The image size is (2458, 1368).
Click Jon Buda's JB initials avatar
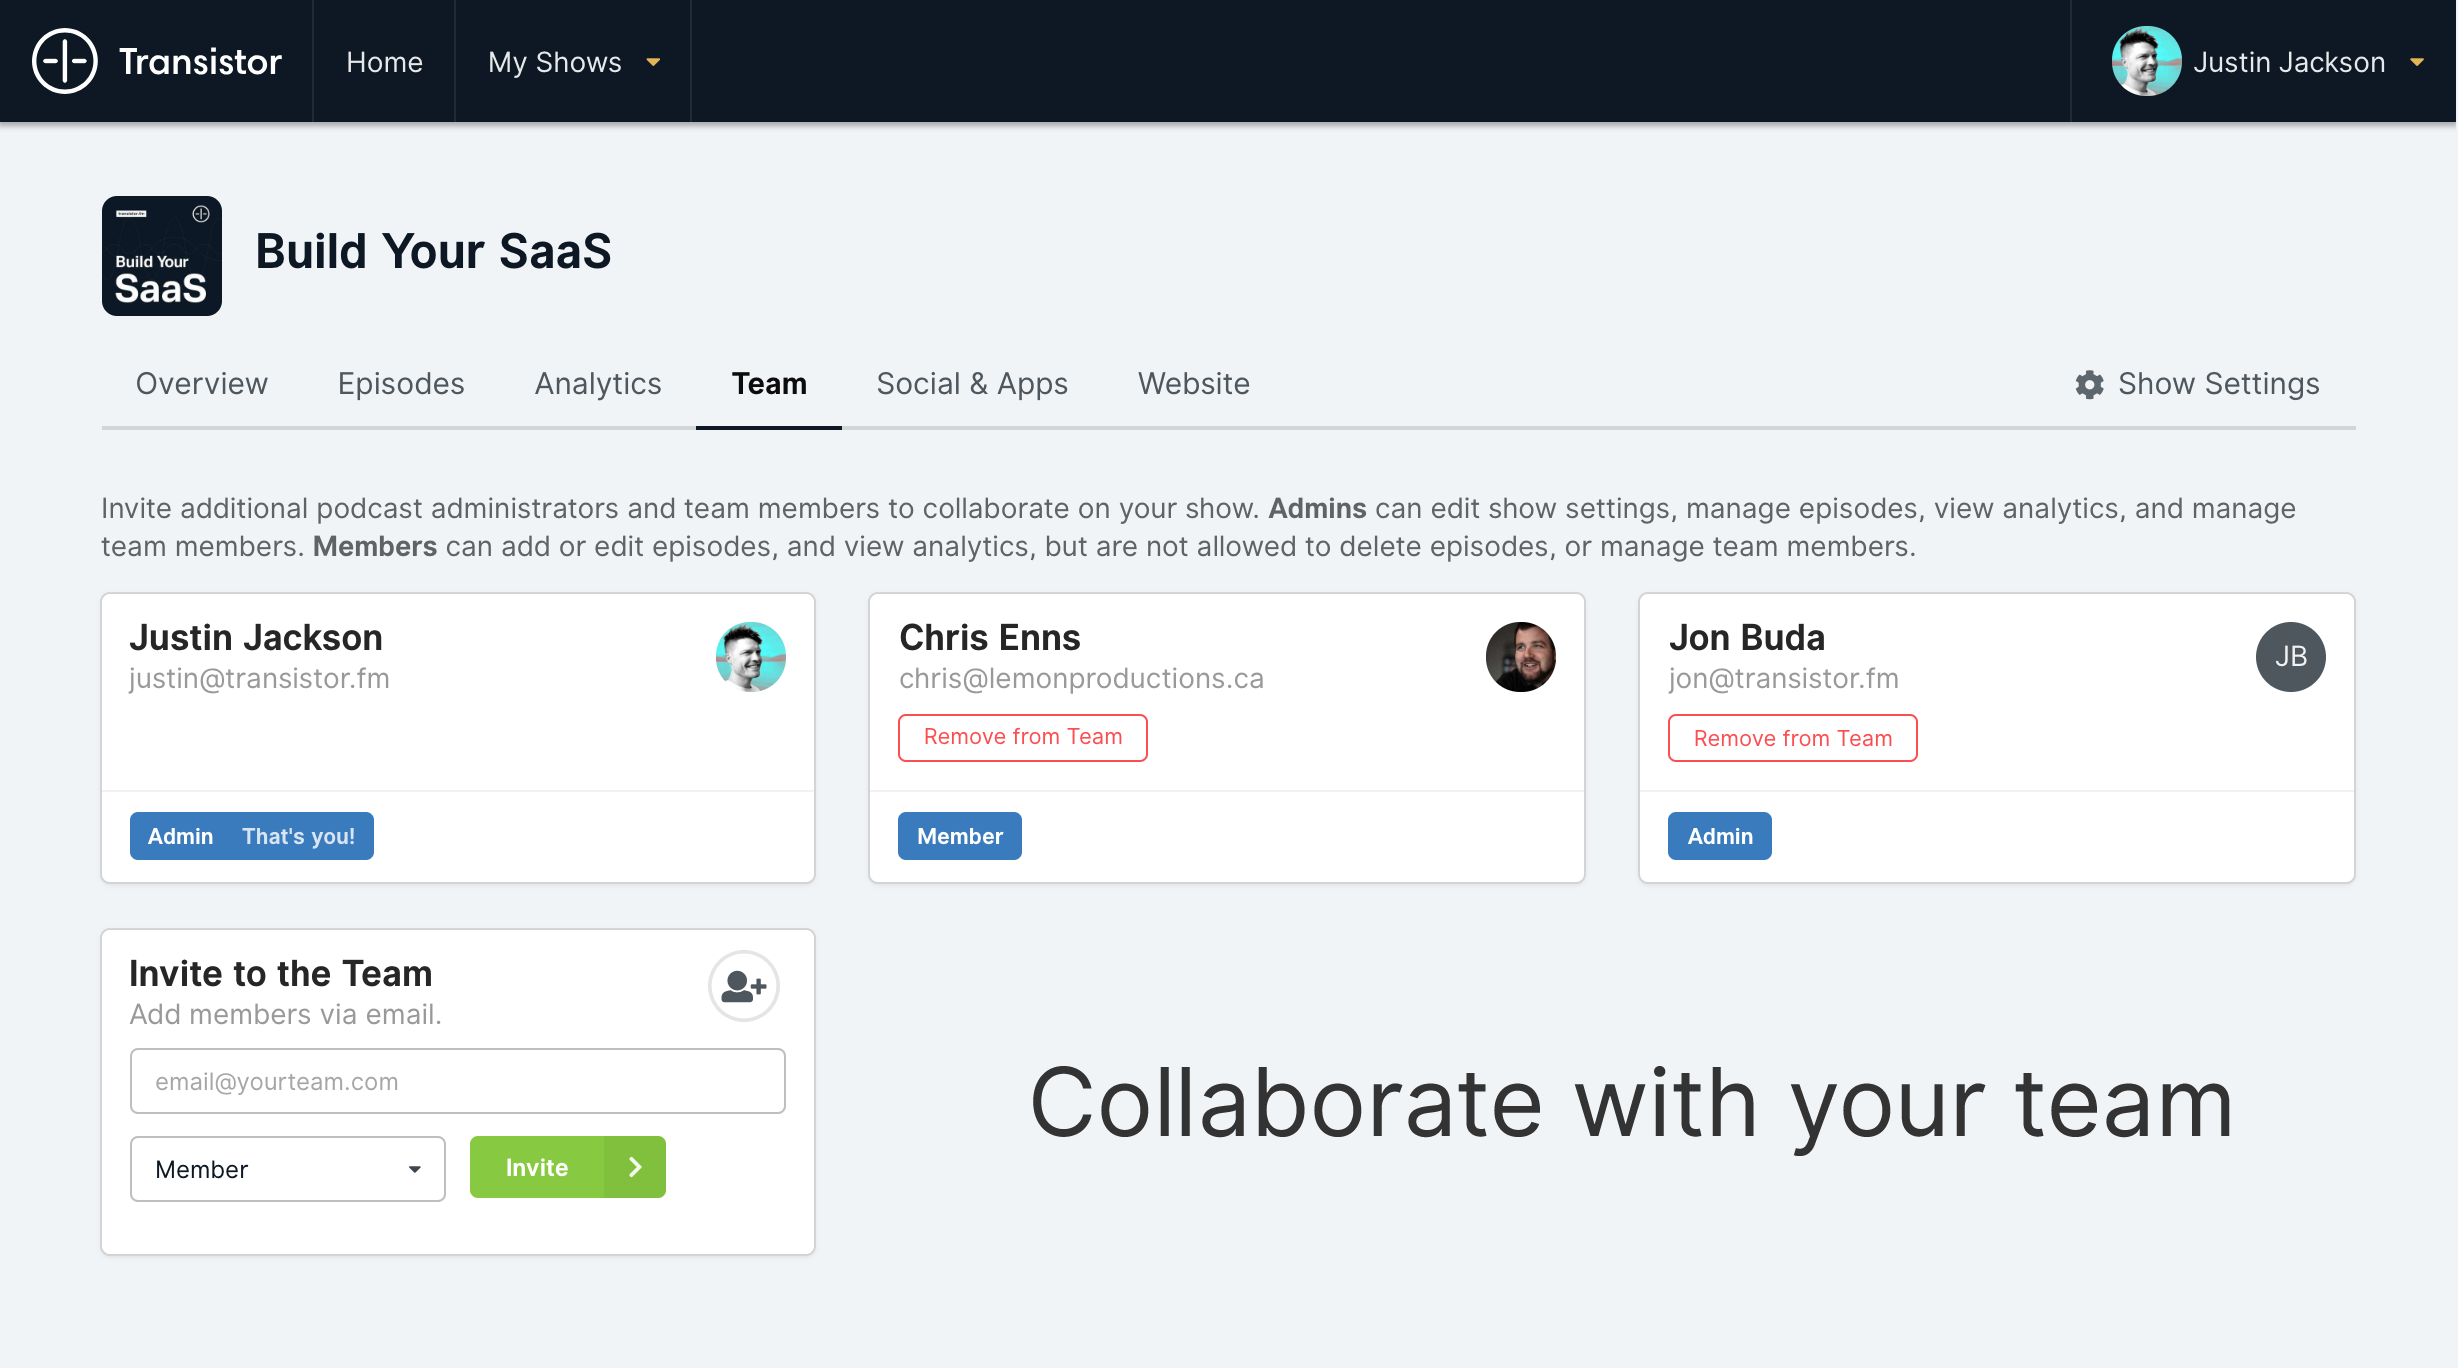tap(2290, 657)
